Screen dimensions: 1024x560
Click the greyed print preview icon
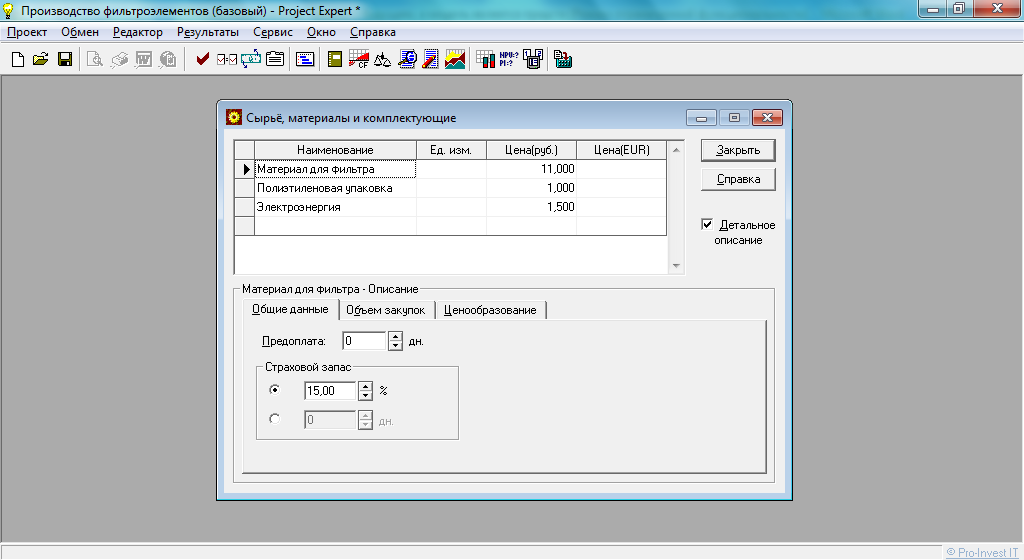pos(95,59)
